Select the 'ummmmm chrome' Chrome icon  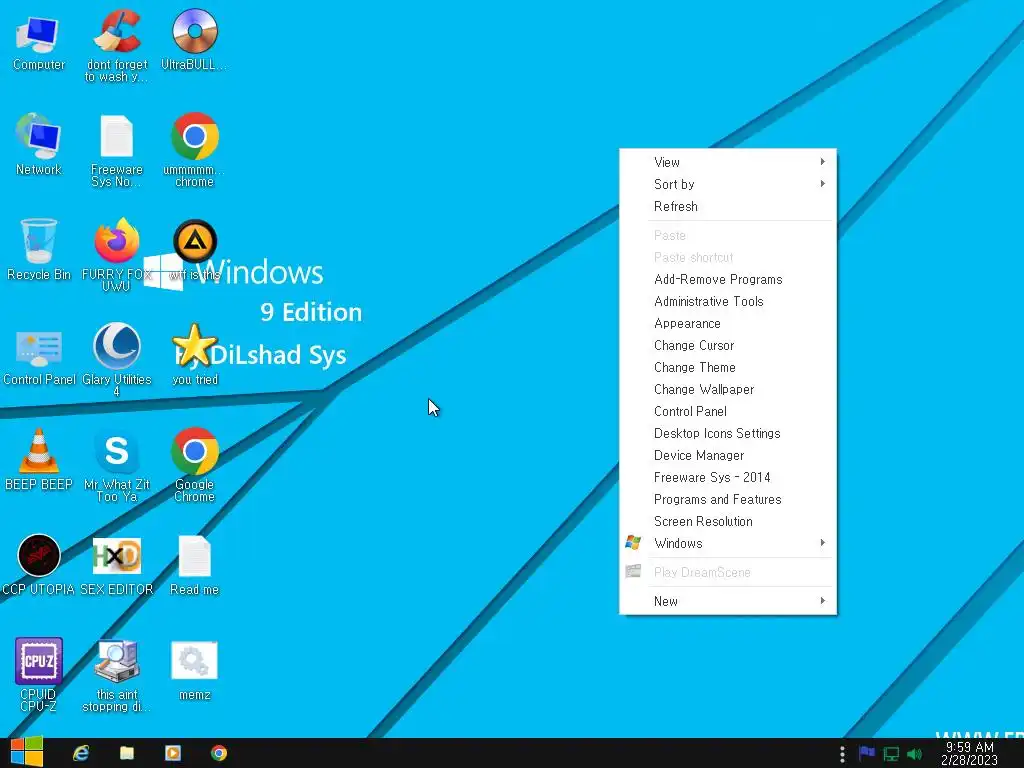[194, 150]
